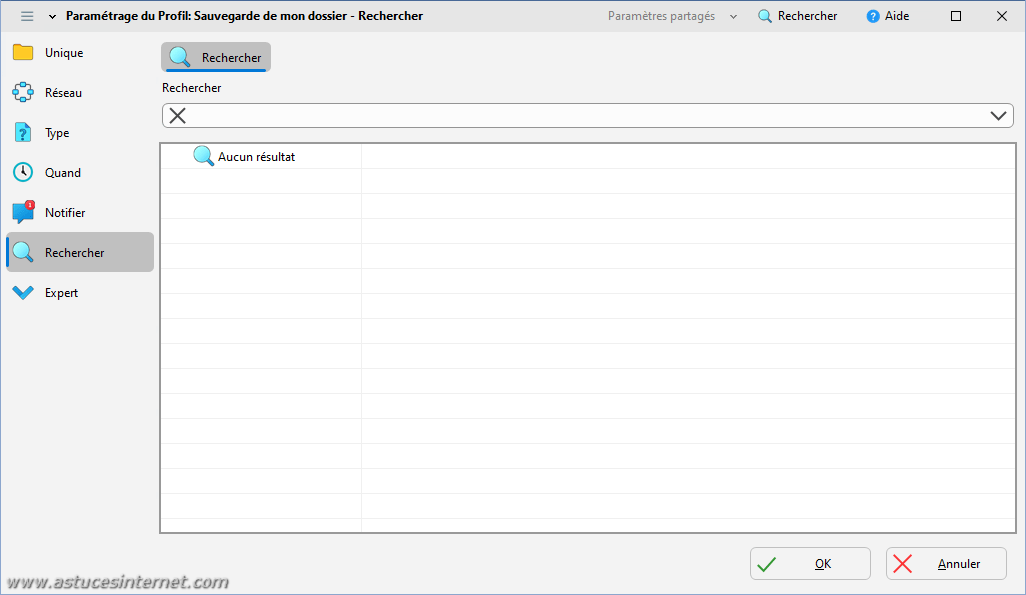The width and height of the screenshot is (1026, 595).
Task: Expand the title bar chevron dropdown
Action: point(52,16)
